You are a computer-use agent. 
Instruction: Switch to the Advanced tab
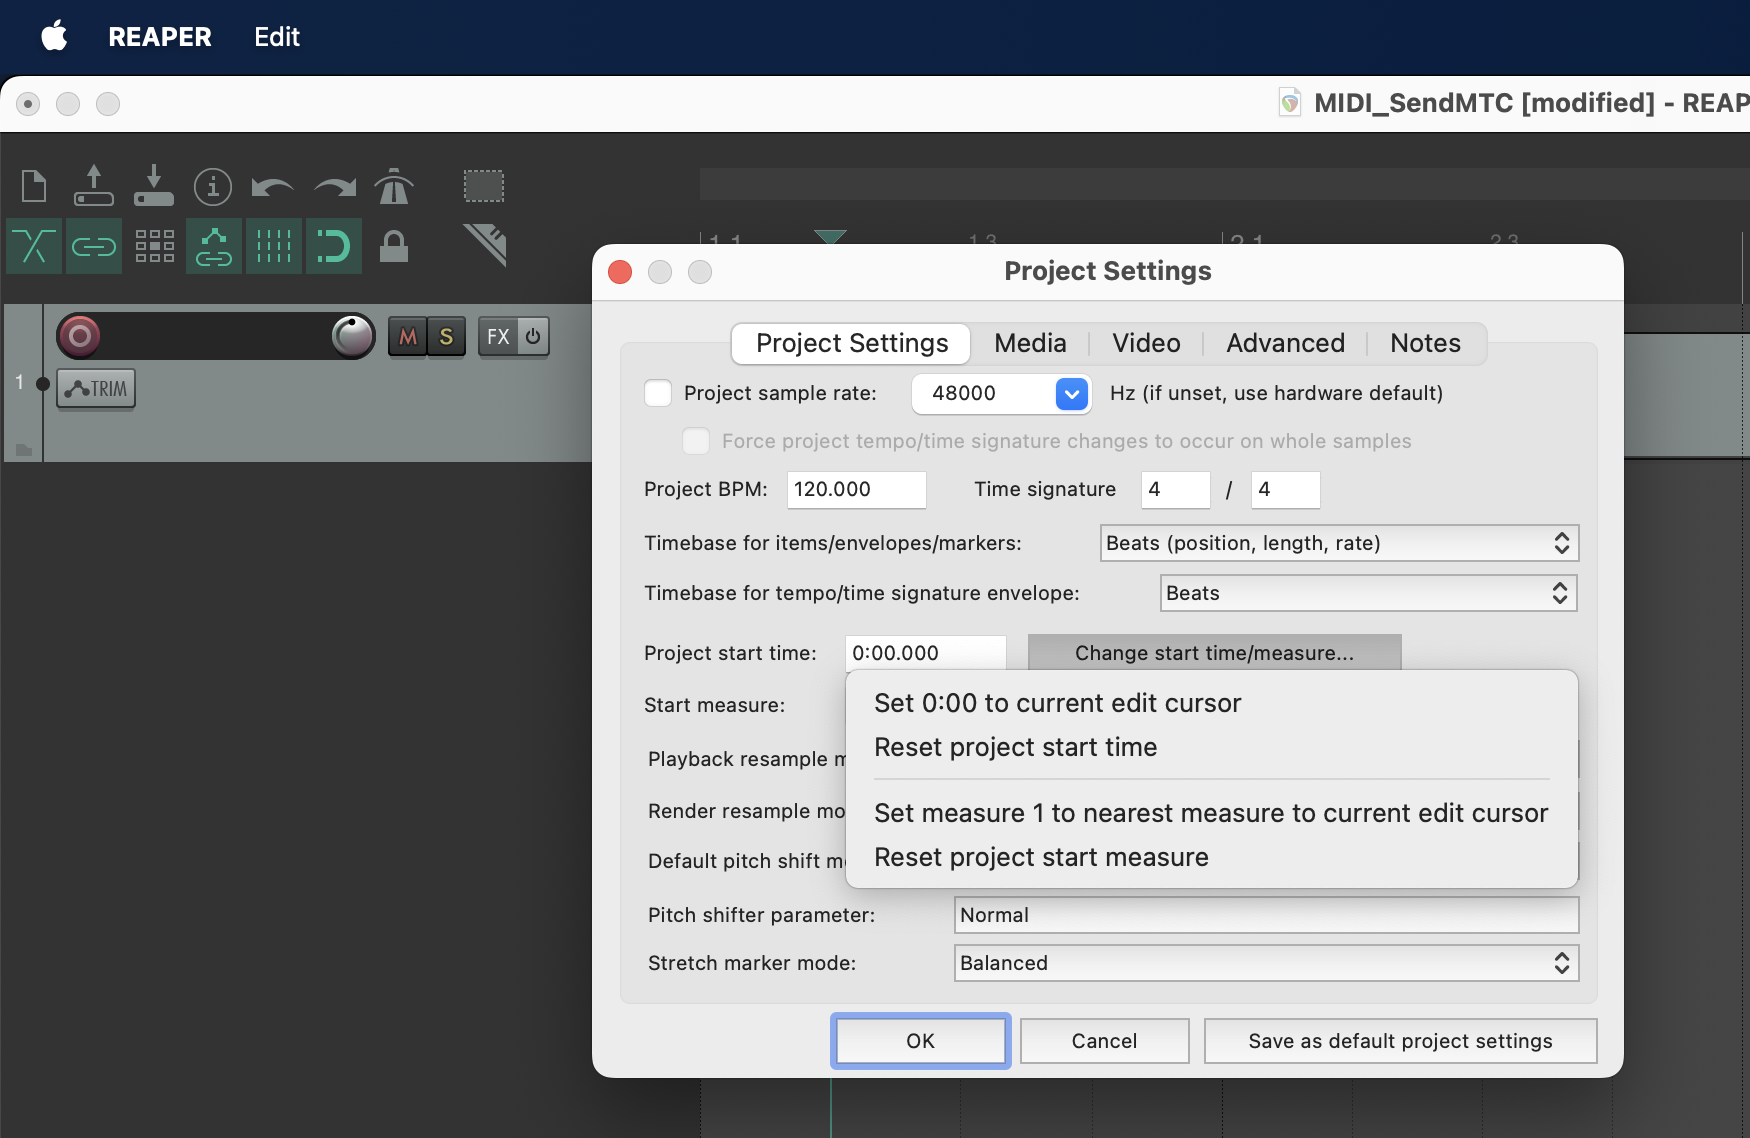point(1285,343)
